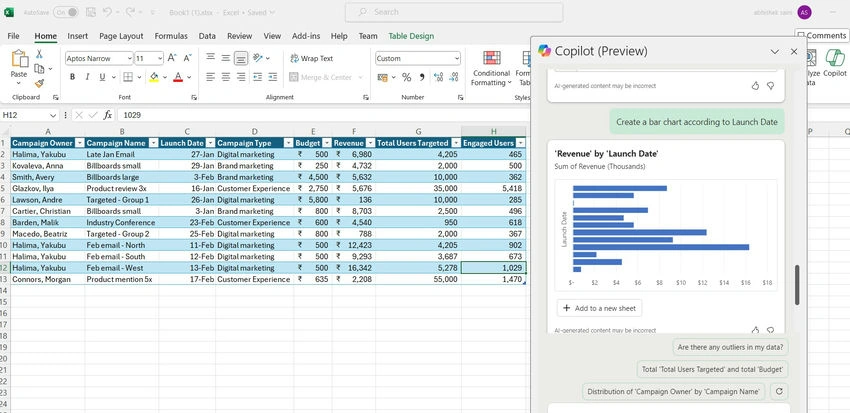Apply cell borders icon
The image size is (850, 413).
coord(128,77)
